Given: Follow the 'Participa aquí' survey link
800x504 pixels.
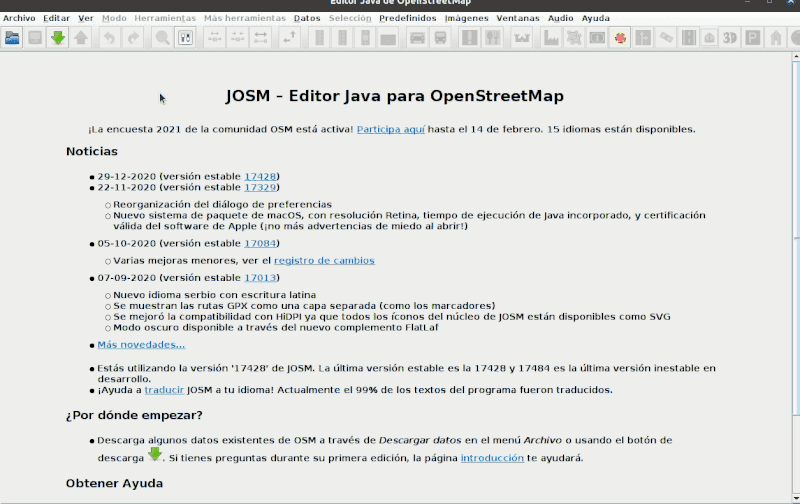Looking at the screenshot, I should (391, 129).
